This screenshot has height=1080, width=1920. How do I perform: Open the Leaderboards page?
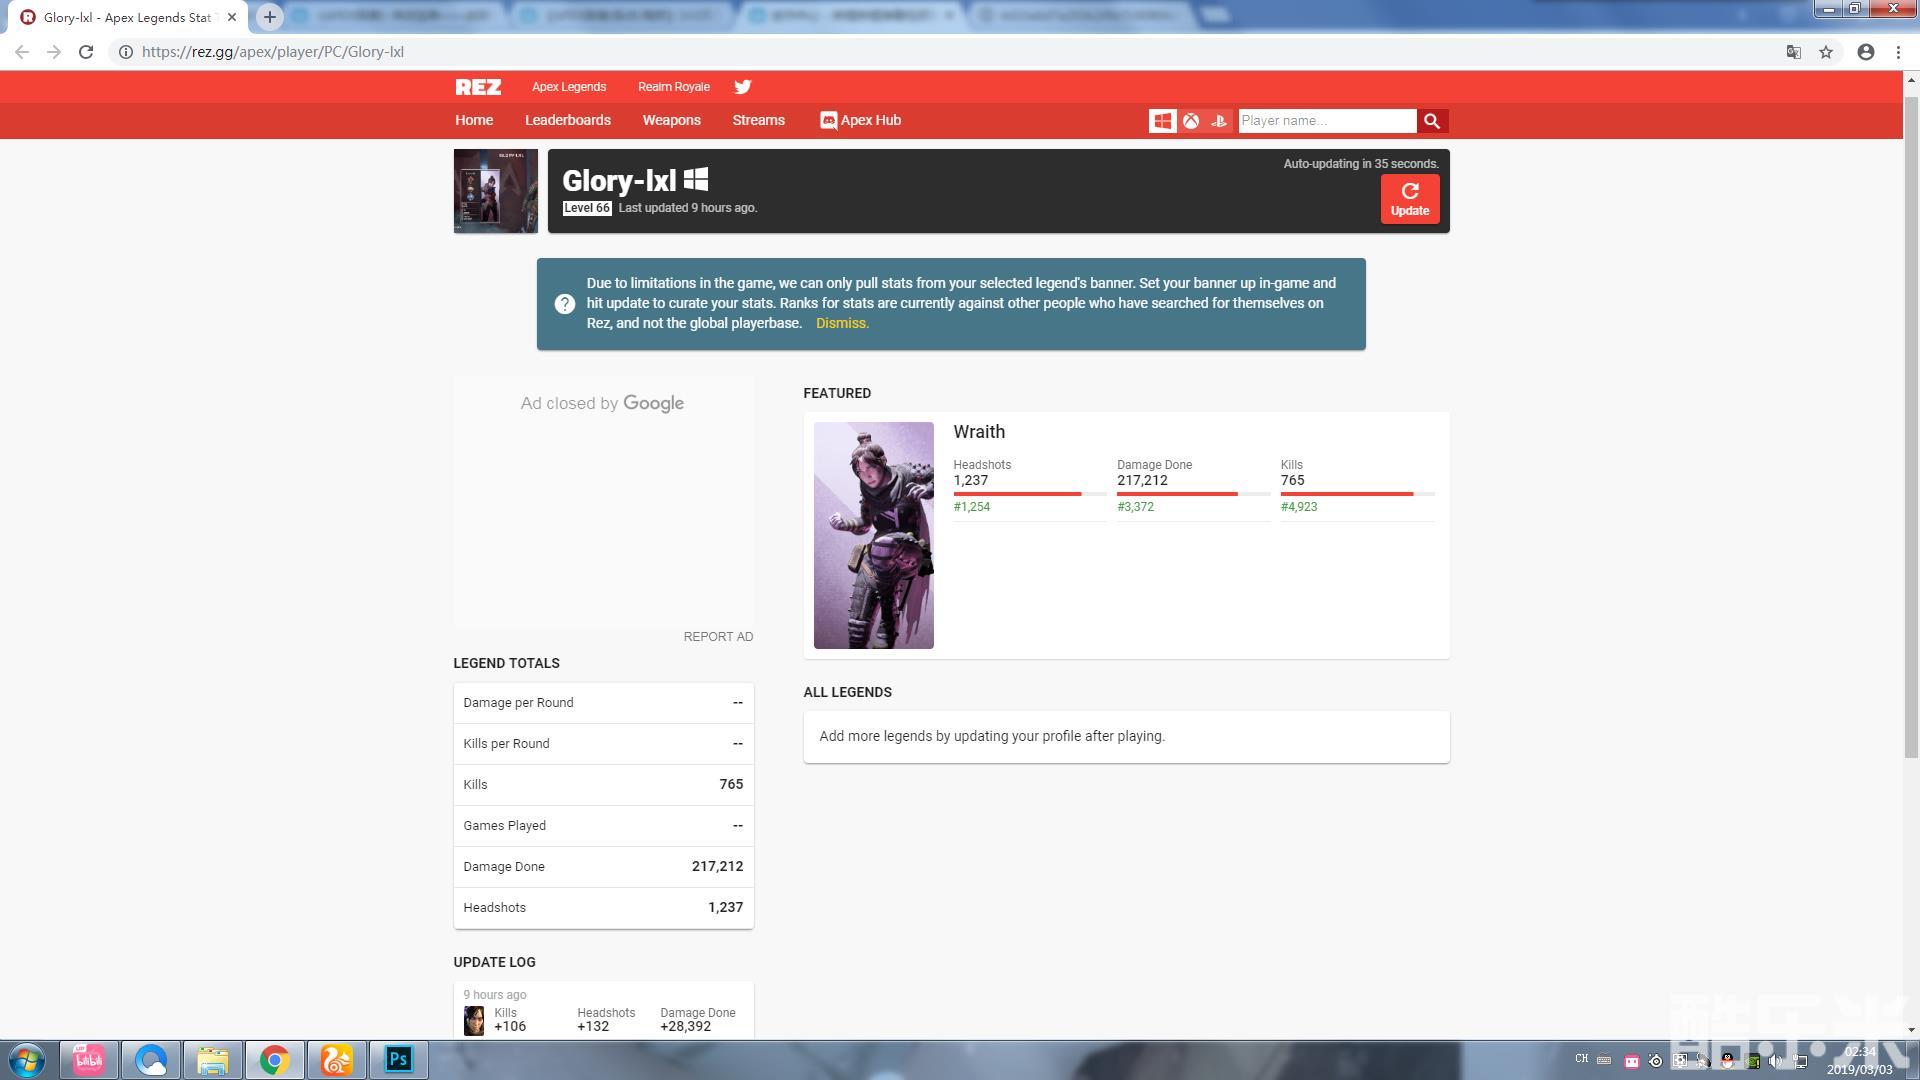click(568, 120)
